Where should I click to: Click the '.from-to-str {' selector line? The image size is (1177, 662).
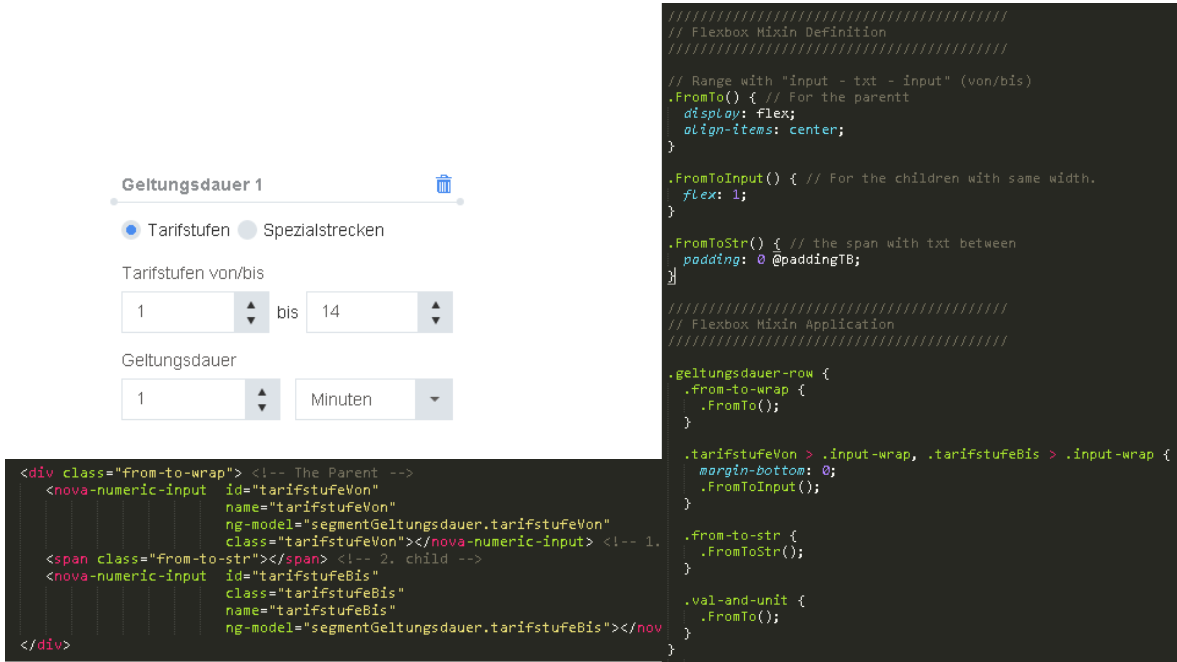[x=740, y=535]
